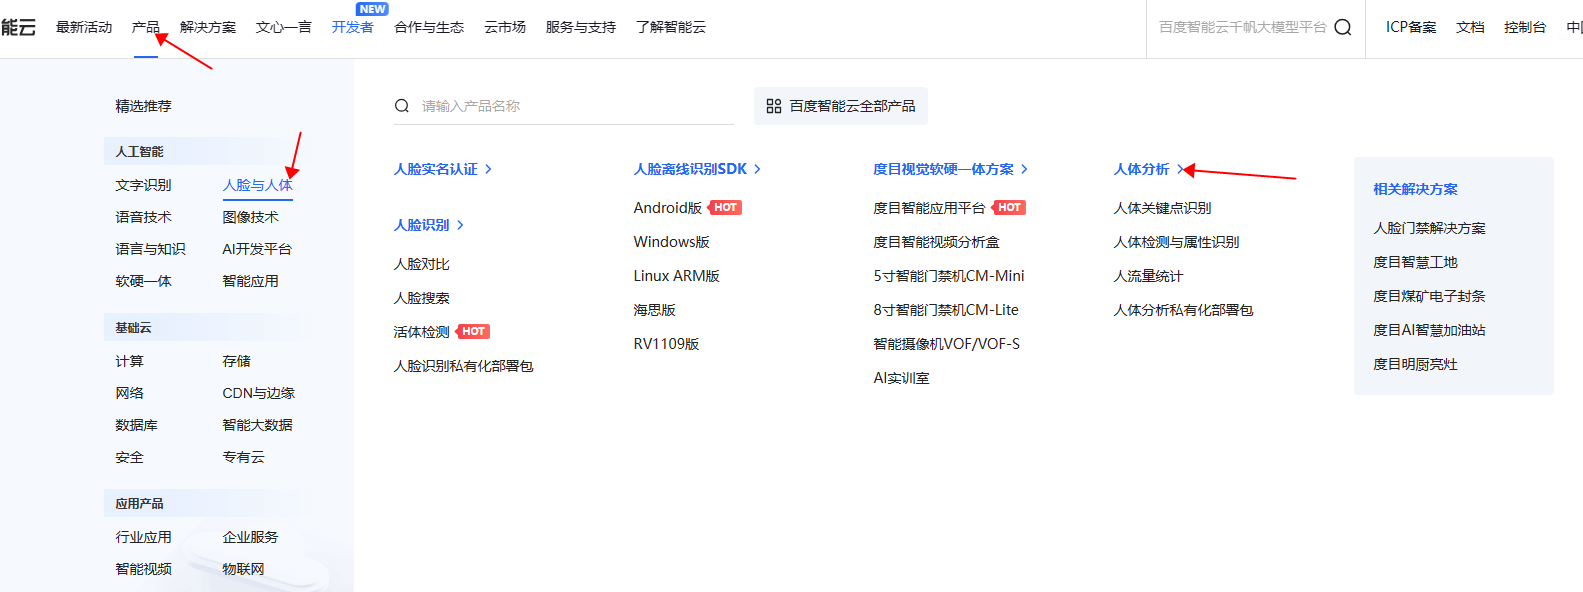Expand the 人脸离线识别SDK chevron arrow
1583x592 pixels.
[x=758, y=170]
